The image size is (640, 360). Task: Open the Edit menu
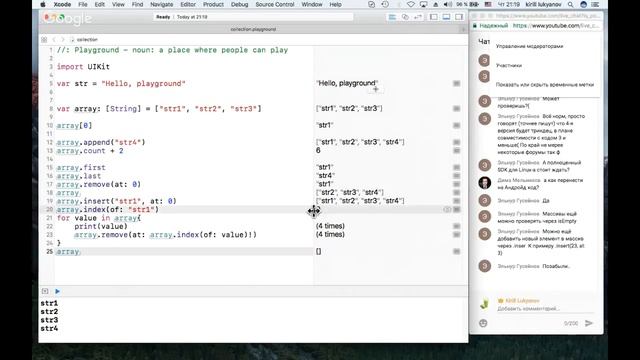pyautogui.click(x=100, y=4)
